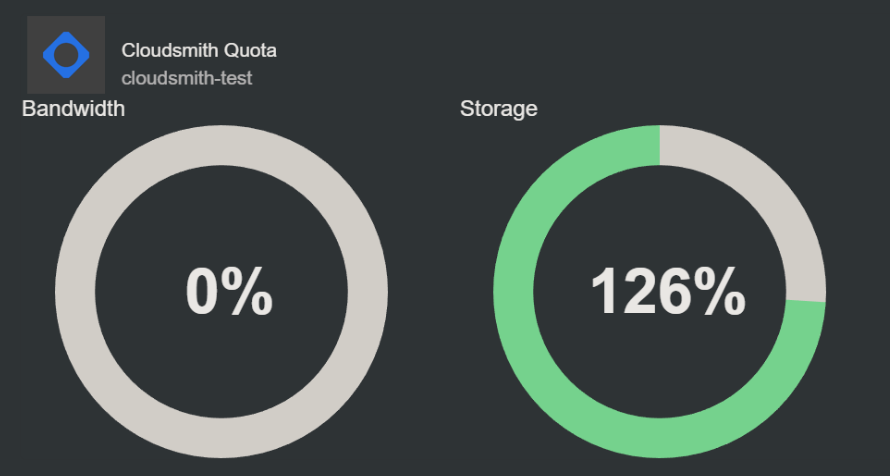Open the Cloudsmith Quota title
The image size is (890, 476).
coord(199,50)
